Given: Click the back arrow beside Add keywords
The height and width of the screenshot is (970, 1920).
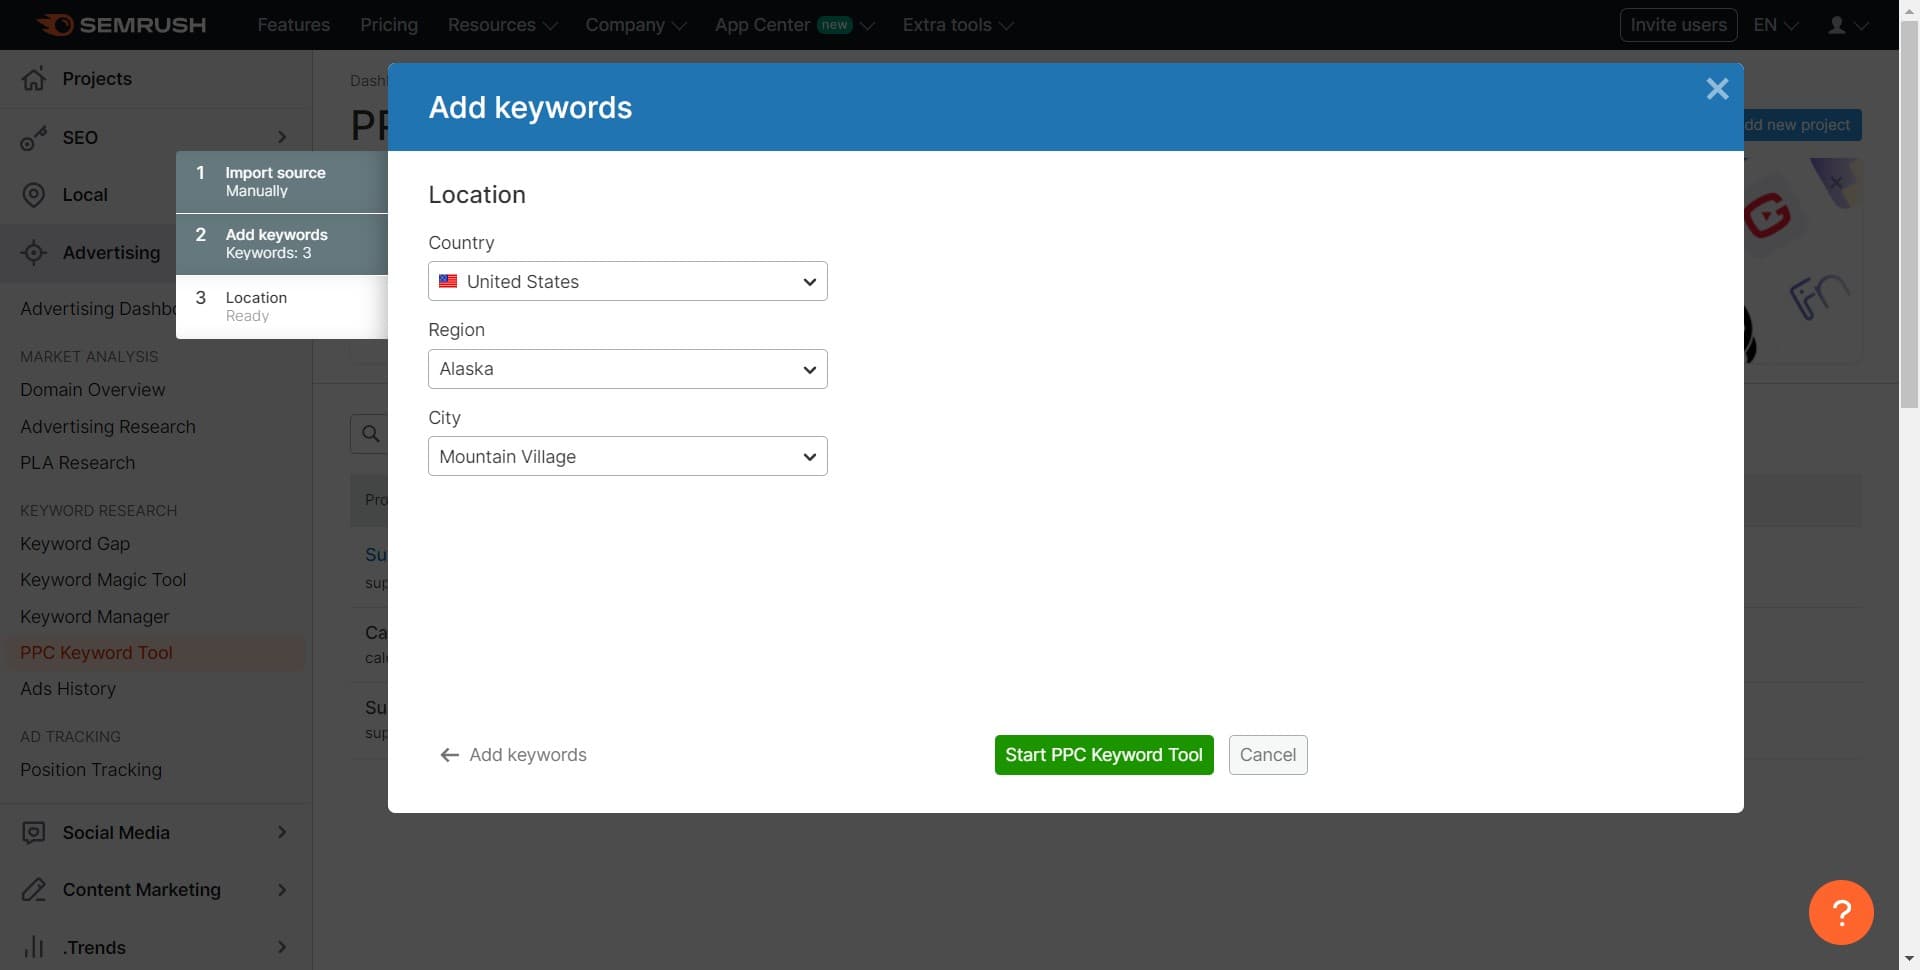Looking at the screenshot, I should pyautogui.click(x=449, y=755).
